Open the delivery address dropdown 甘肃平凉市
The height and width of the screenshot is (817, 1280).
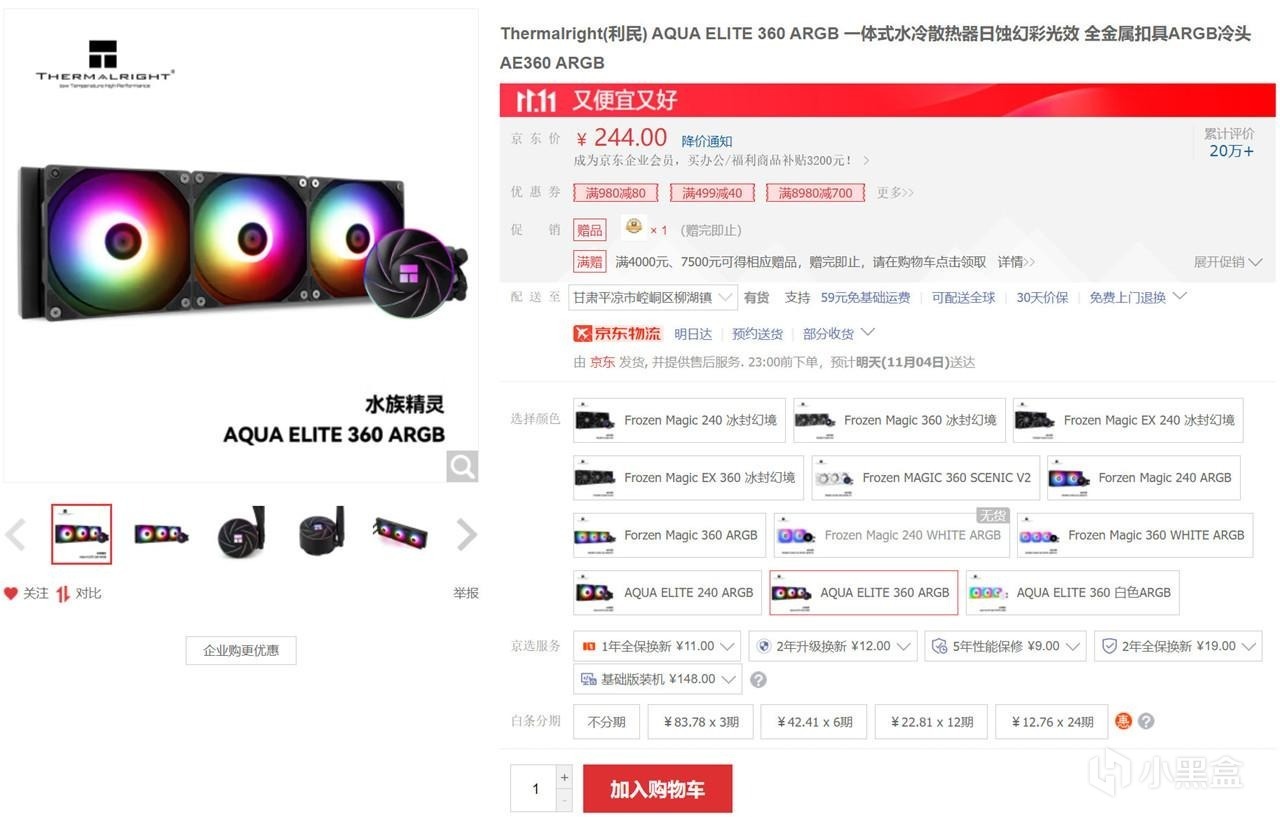[x=653, y=297]
